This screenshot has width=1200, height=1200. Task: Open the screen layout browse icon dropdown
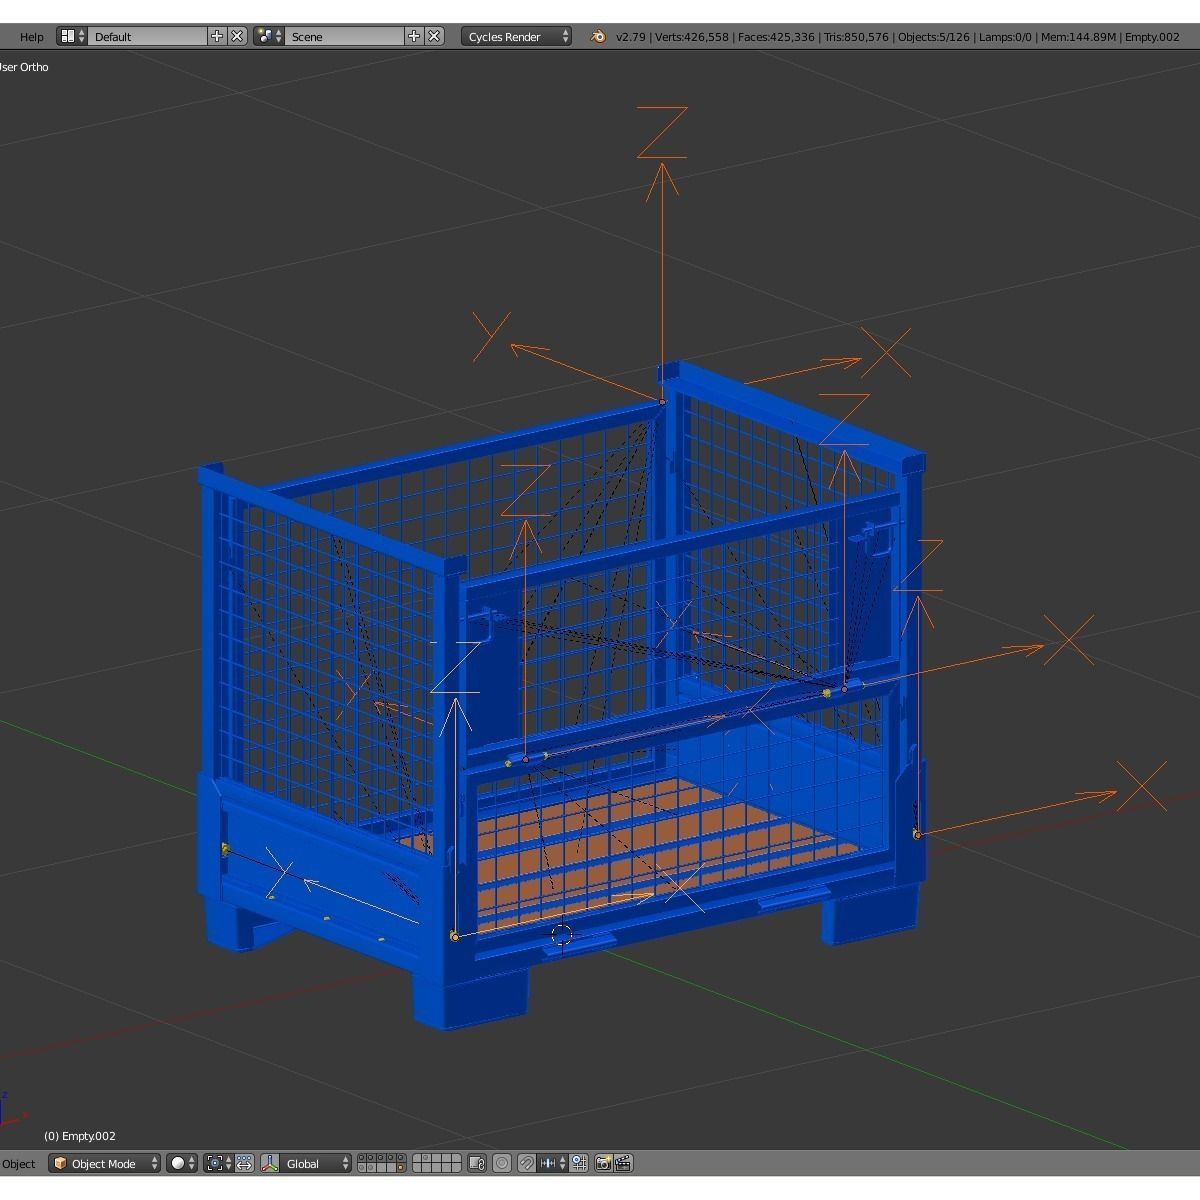coord(71,36)
